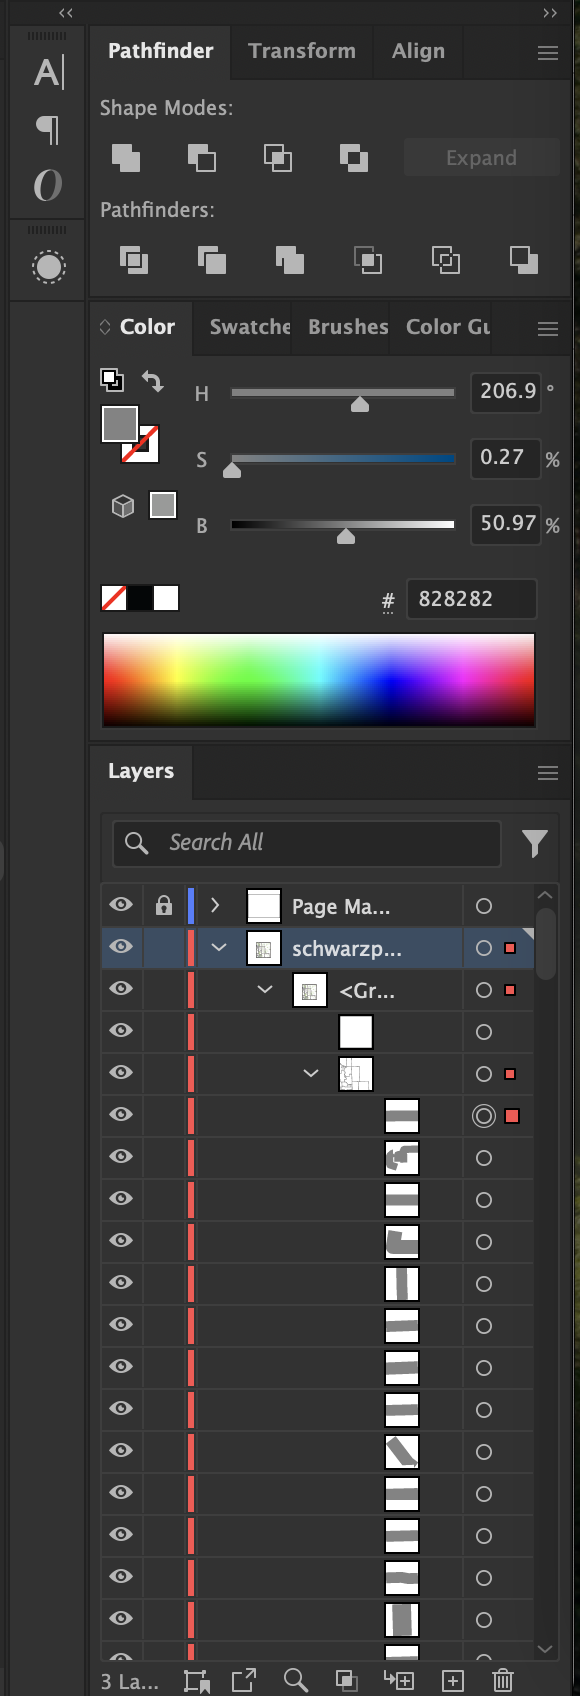This screenshot has height=1696, width=580.
Task: Open the OpenType panel icon
Action: tap(47, 185)
